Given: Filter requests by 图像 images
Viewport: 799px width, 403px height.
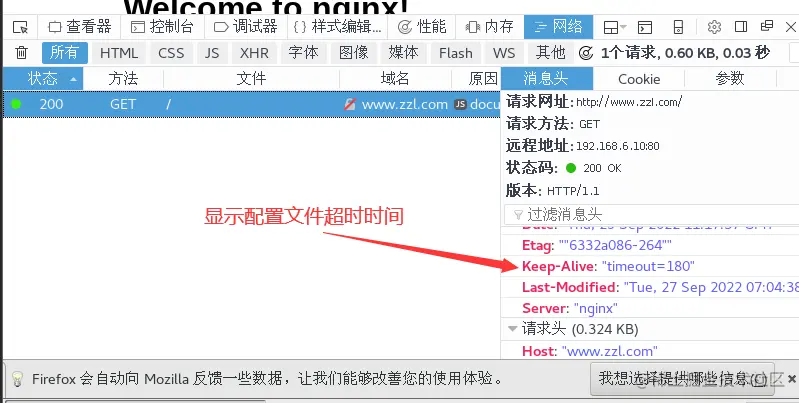Looking at the screenshot, I should tap(354, 53).
